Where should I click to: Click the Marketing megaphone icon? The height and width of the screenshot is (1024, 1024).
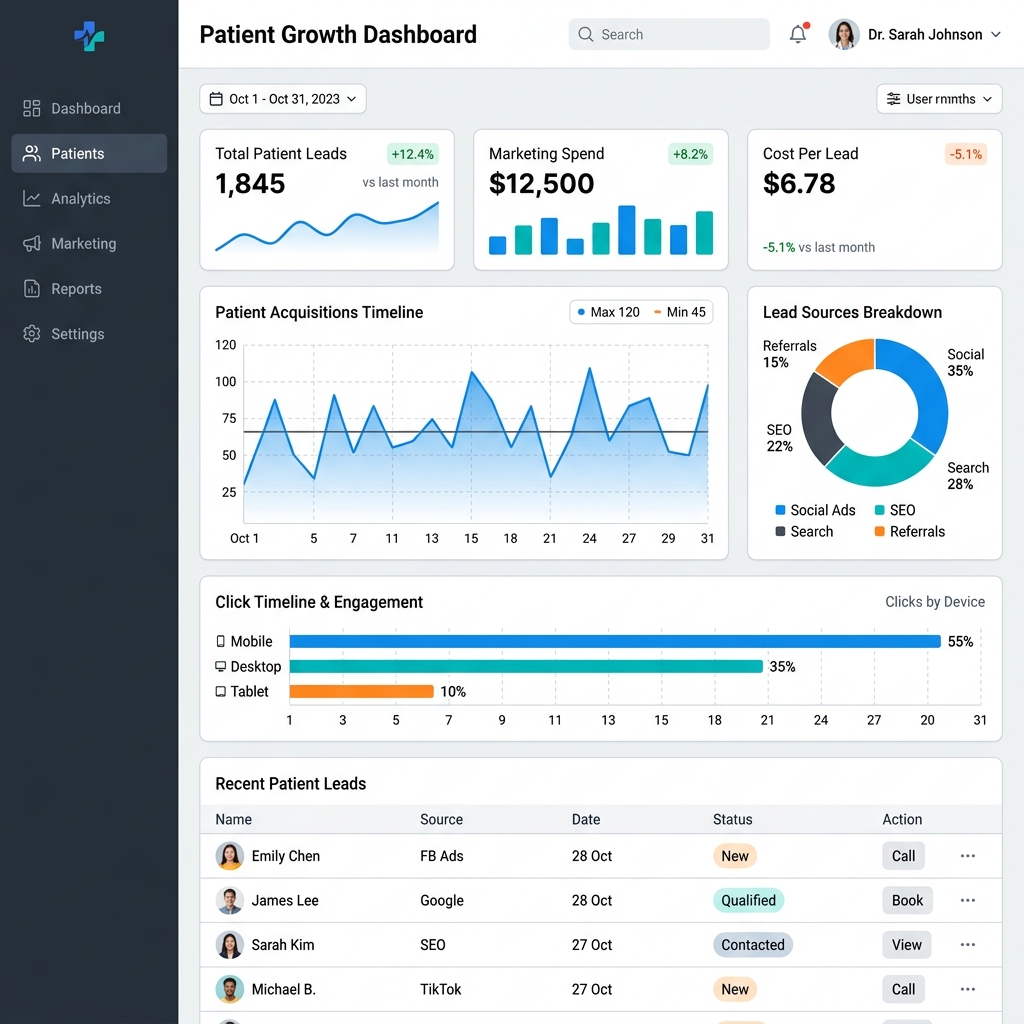(31, 244)
